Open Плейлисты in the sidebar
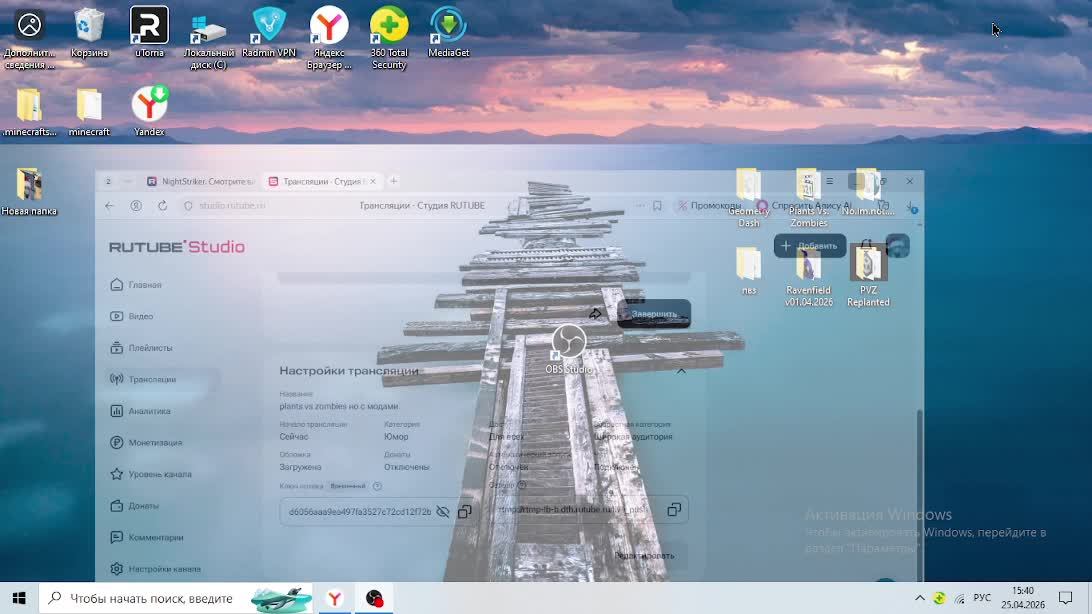This screenshot has width=1092, height=614. [141, 347]
